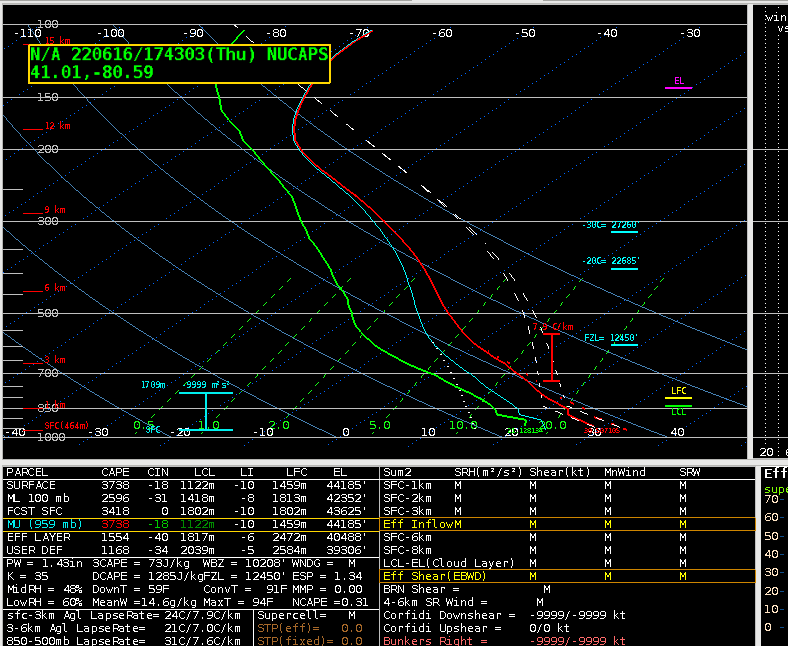Viewport: 788px width, 646px height.
Task: Click the highlighted 'Eff Inflow' row
Action: (567, 524)
